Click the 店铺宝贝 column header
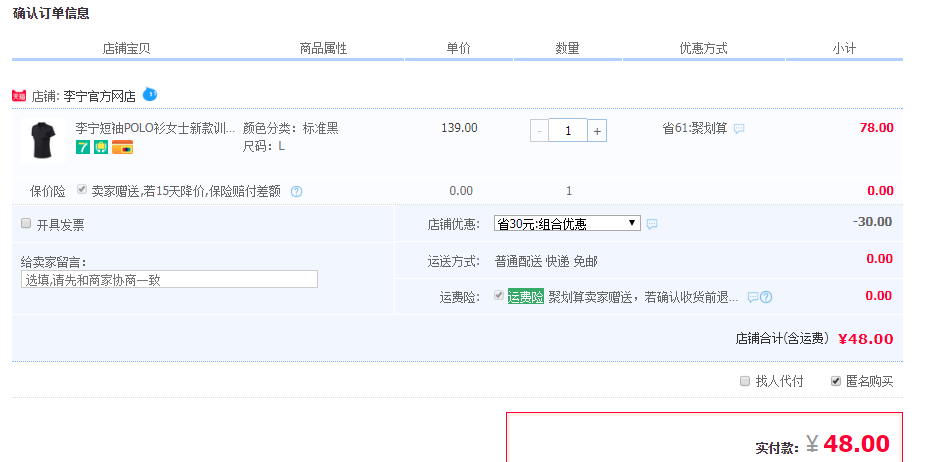The width and height of the screenshot is (938, 462). pyautogui.click(x=126, y=49)
